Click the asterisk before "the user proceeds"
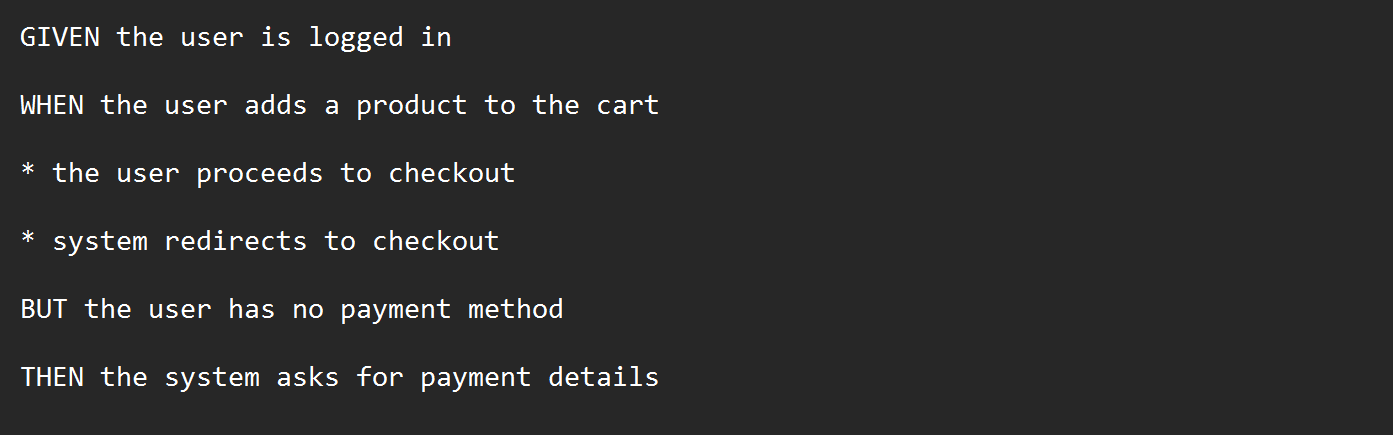The width and height of the screenshot is (1393, 435). pyautogui.click(x=27, y=174)
